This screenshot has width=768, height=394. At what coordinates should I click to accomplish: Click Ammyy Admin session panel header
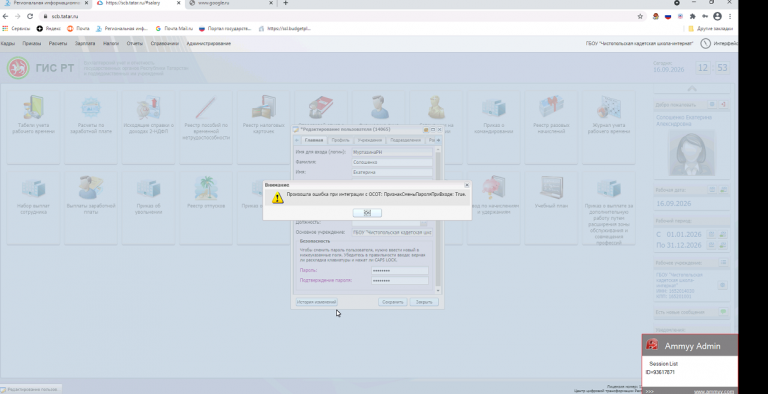tap(690, 345)
